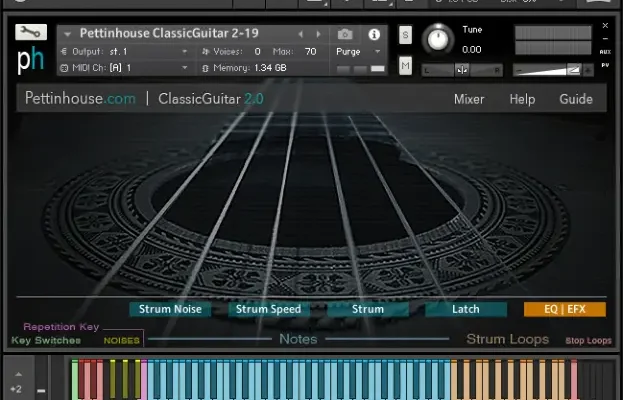
Task: Click the wrench edit instrument icon
Action: click(x=31, y=32)
